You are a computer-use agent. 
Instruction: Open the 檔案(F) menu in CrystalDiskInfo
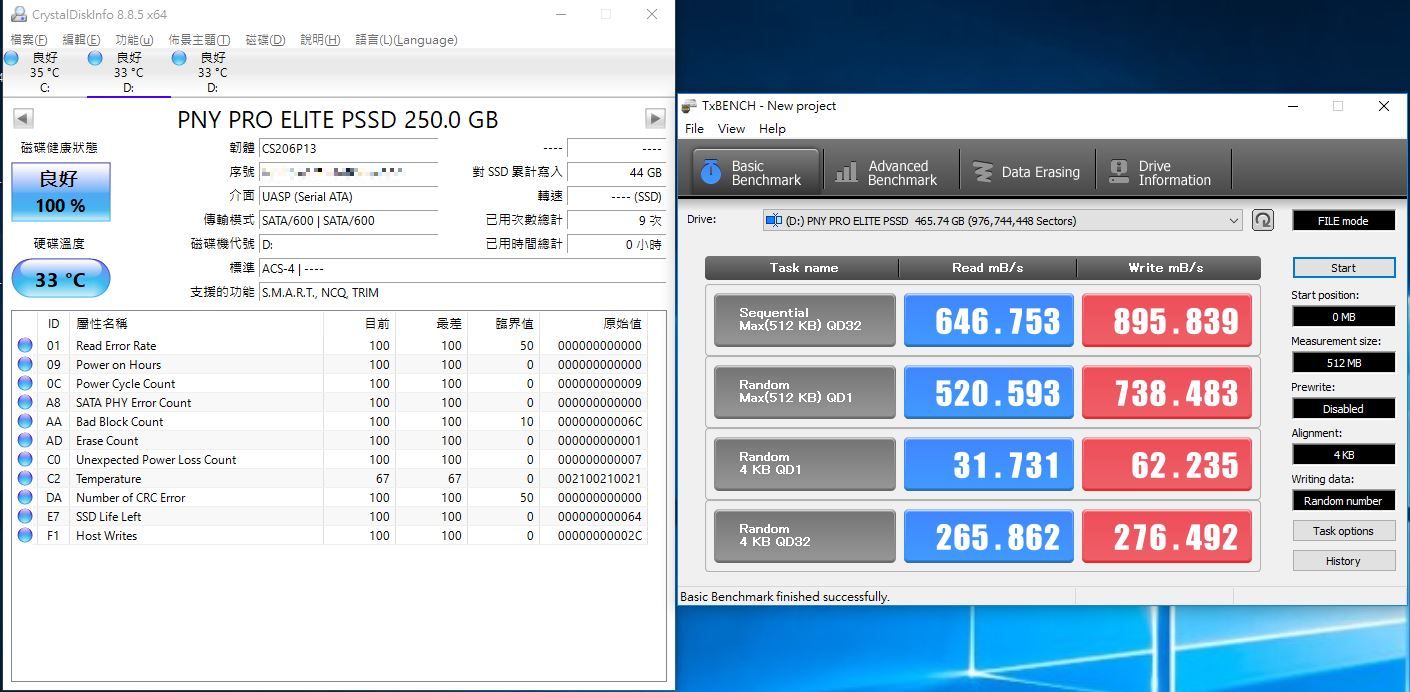click(29, 40)
